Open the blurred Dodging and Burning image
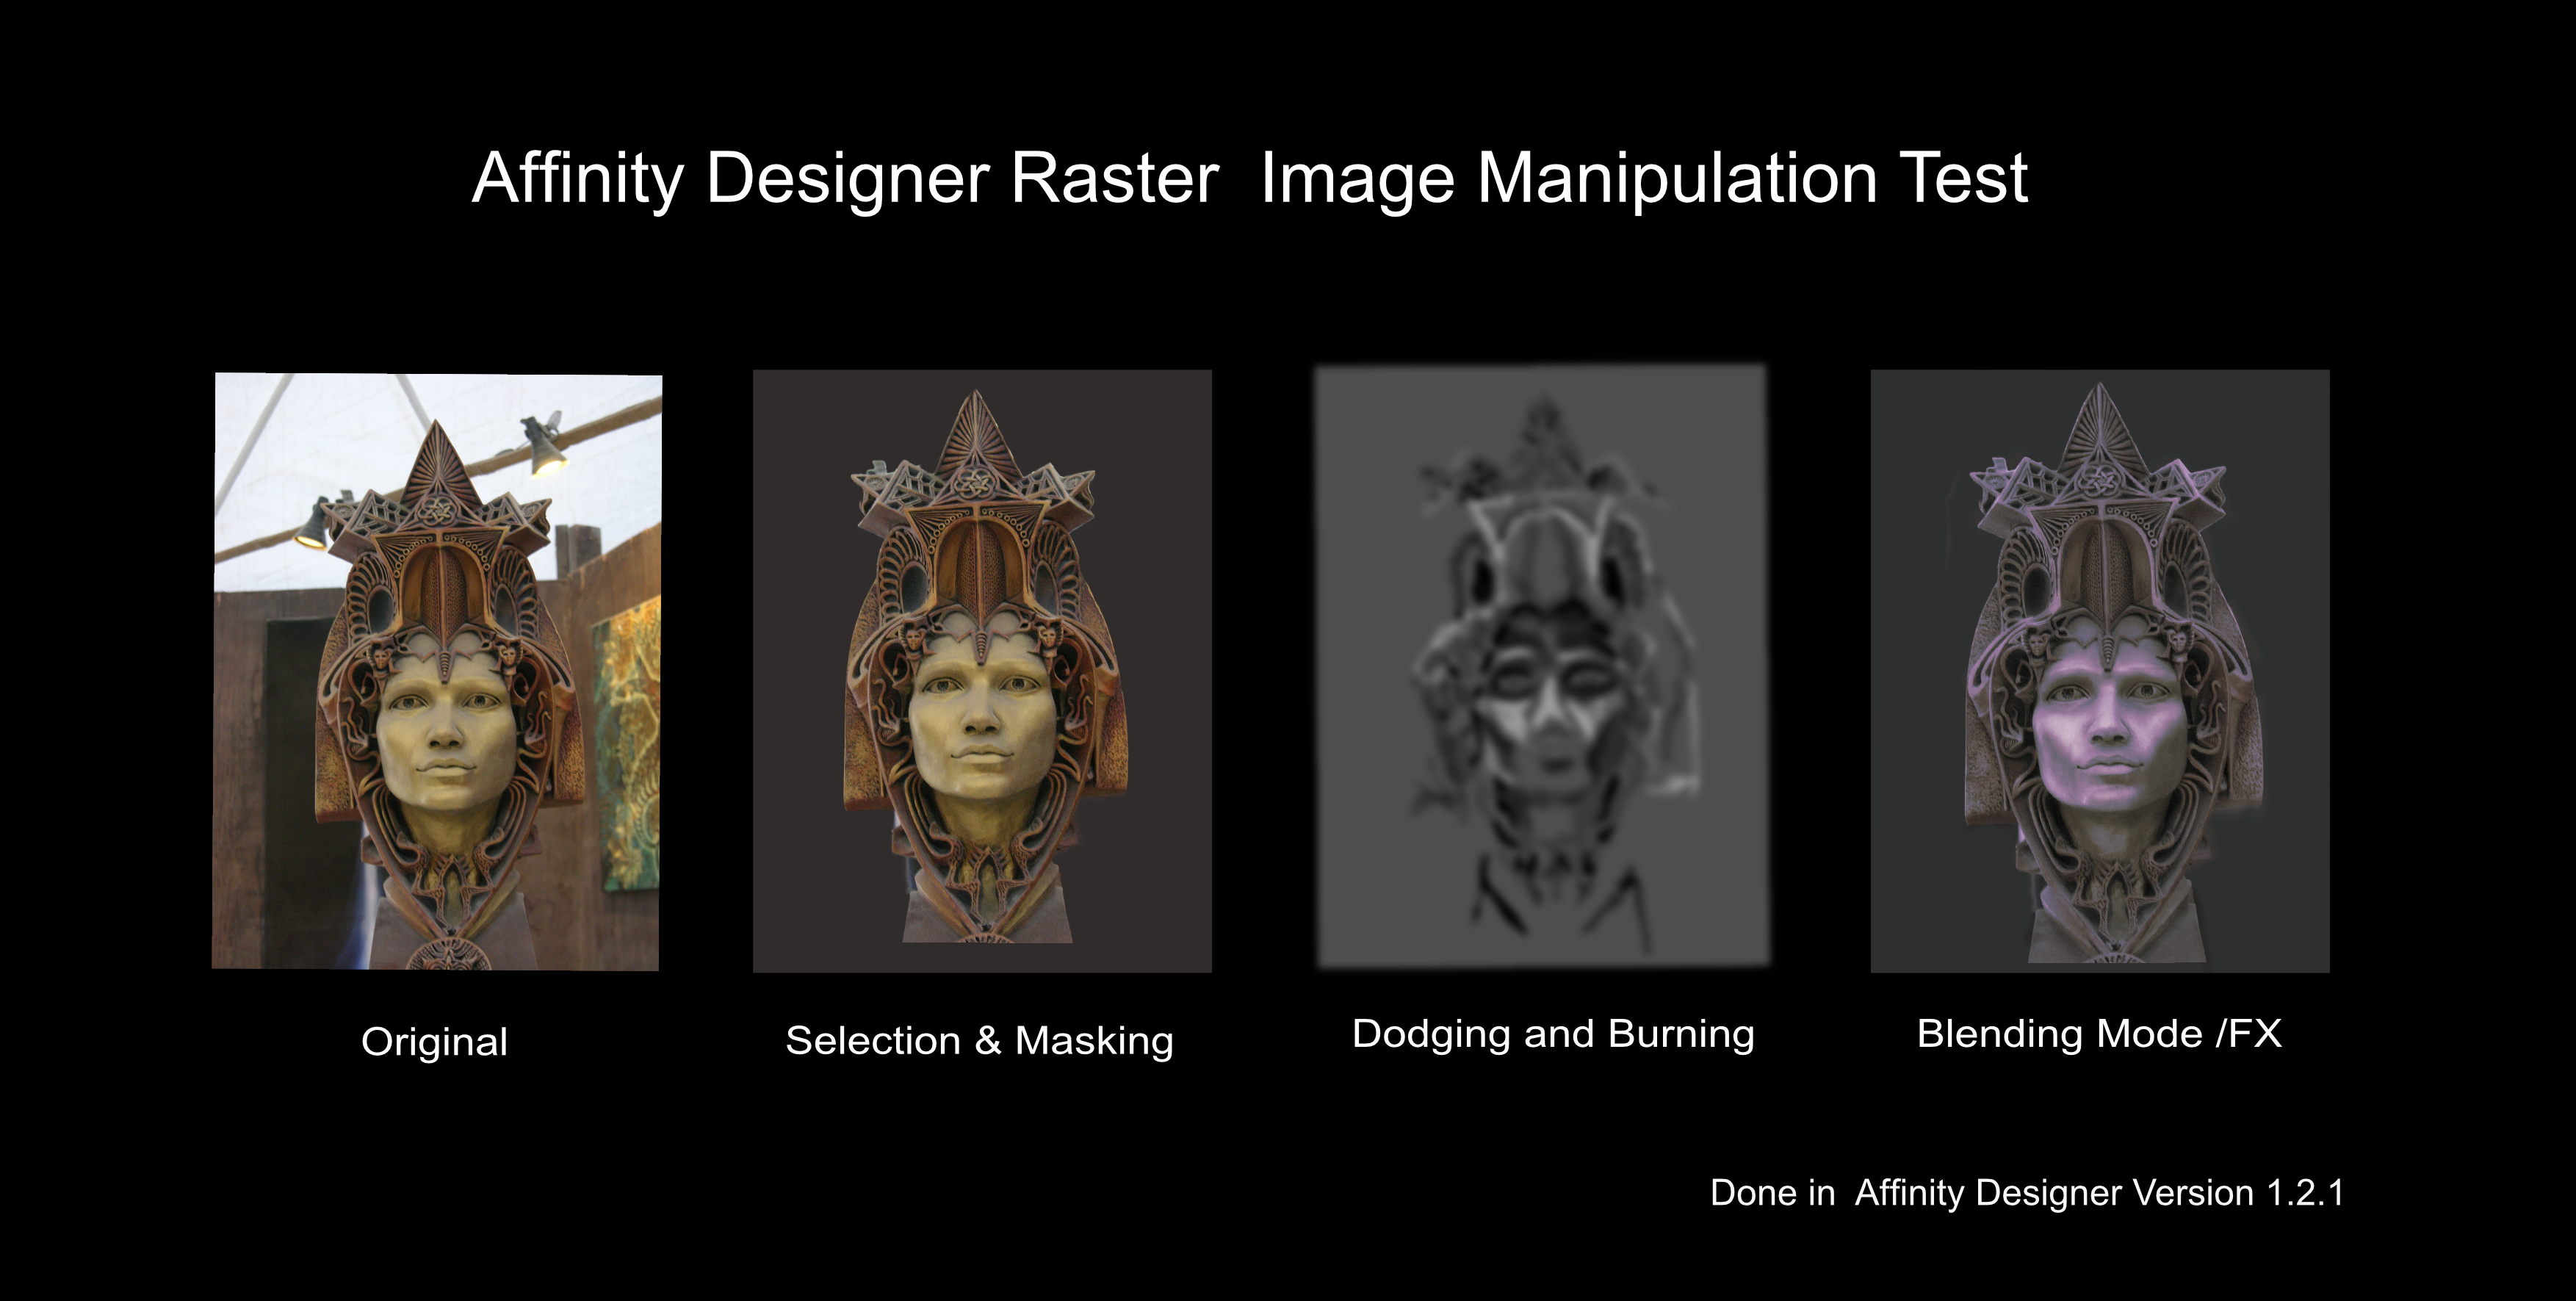Screen dimensions: 2576x1301 pyautogui.click(x=1541, y=667)
